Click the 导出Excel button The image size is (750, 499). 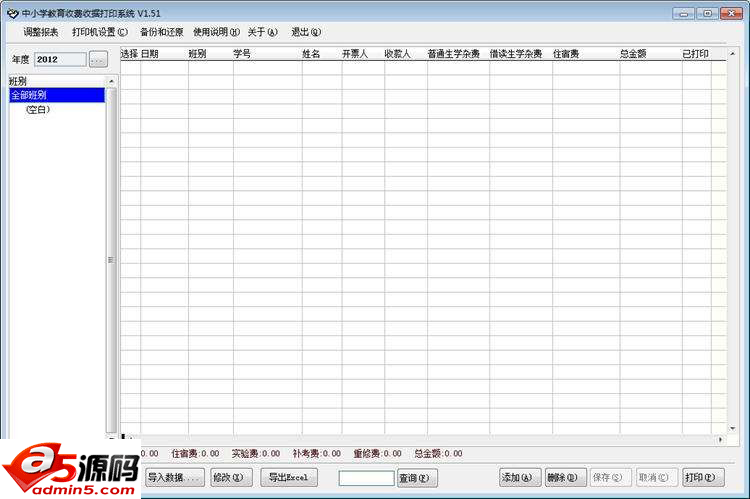(289, 477)
